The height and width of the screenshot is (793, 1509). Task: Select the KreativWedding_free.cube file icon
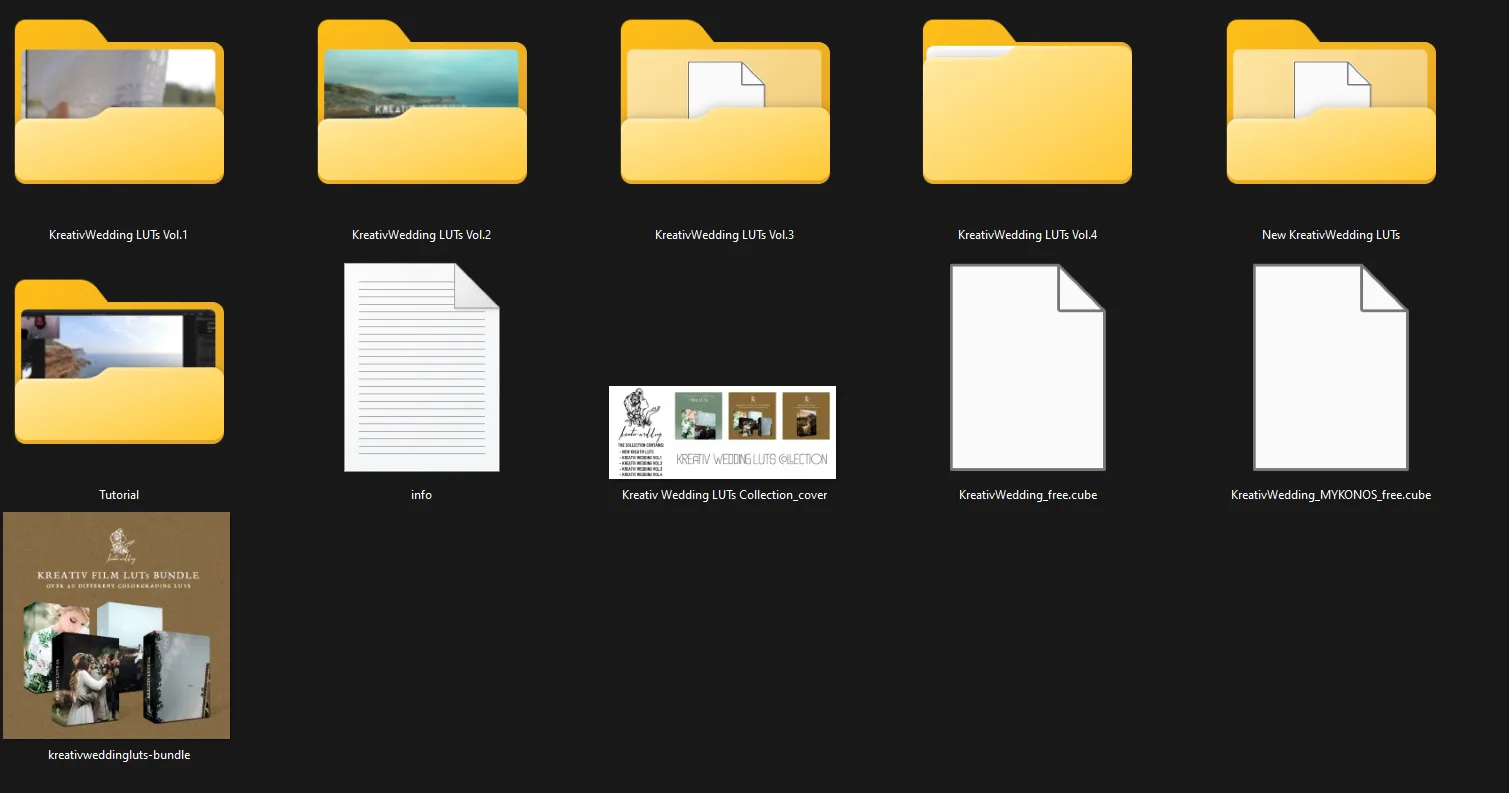pyautogui.click(x=1027, y=367)
